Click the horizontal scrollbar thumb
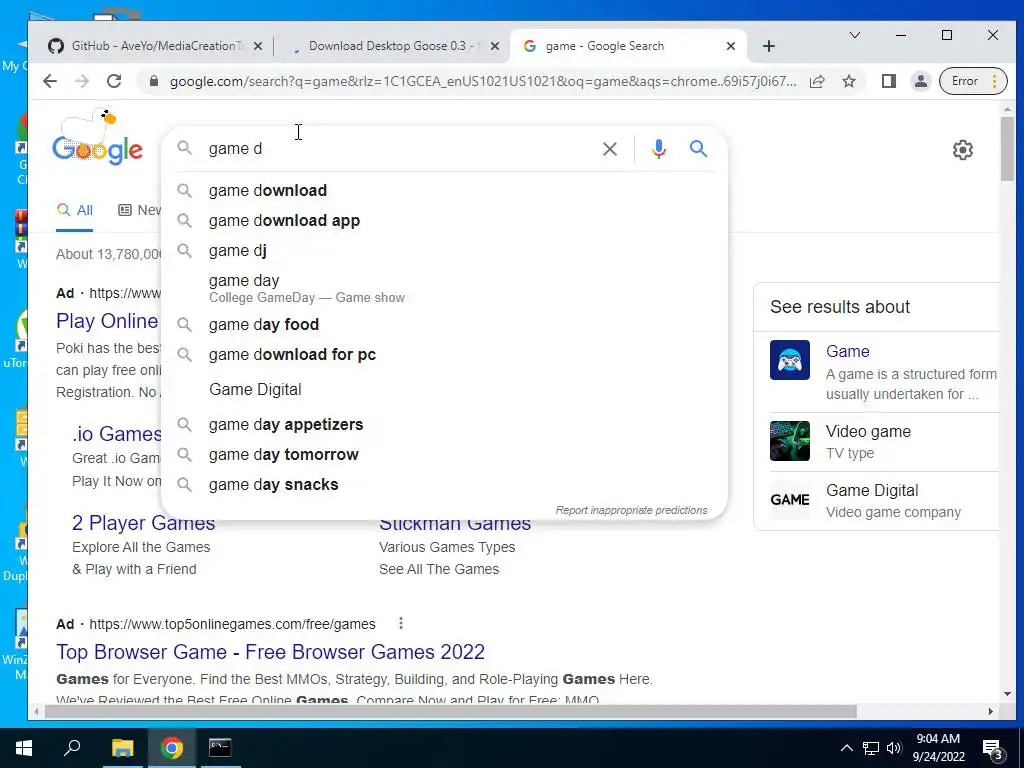 click(x=451, y=711)
